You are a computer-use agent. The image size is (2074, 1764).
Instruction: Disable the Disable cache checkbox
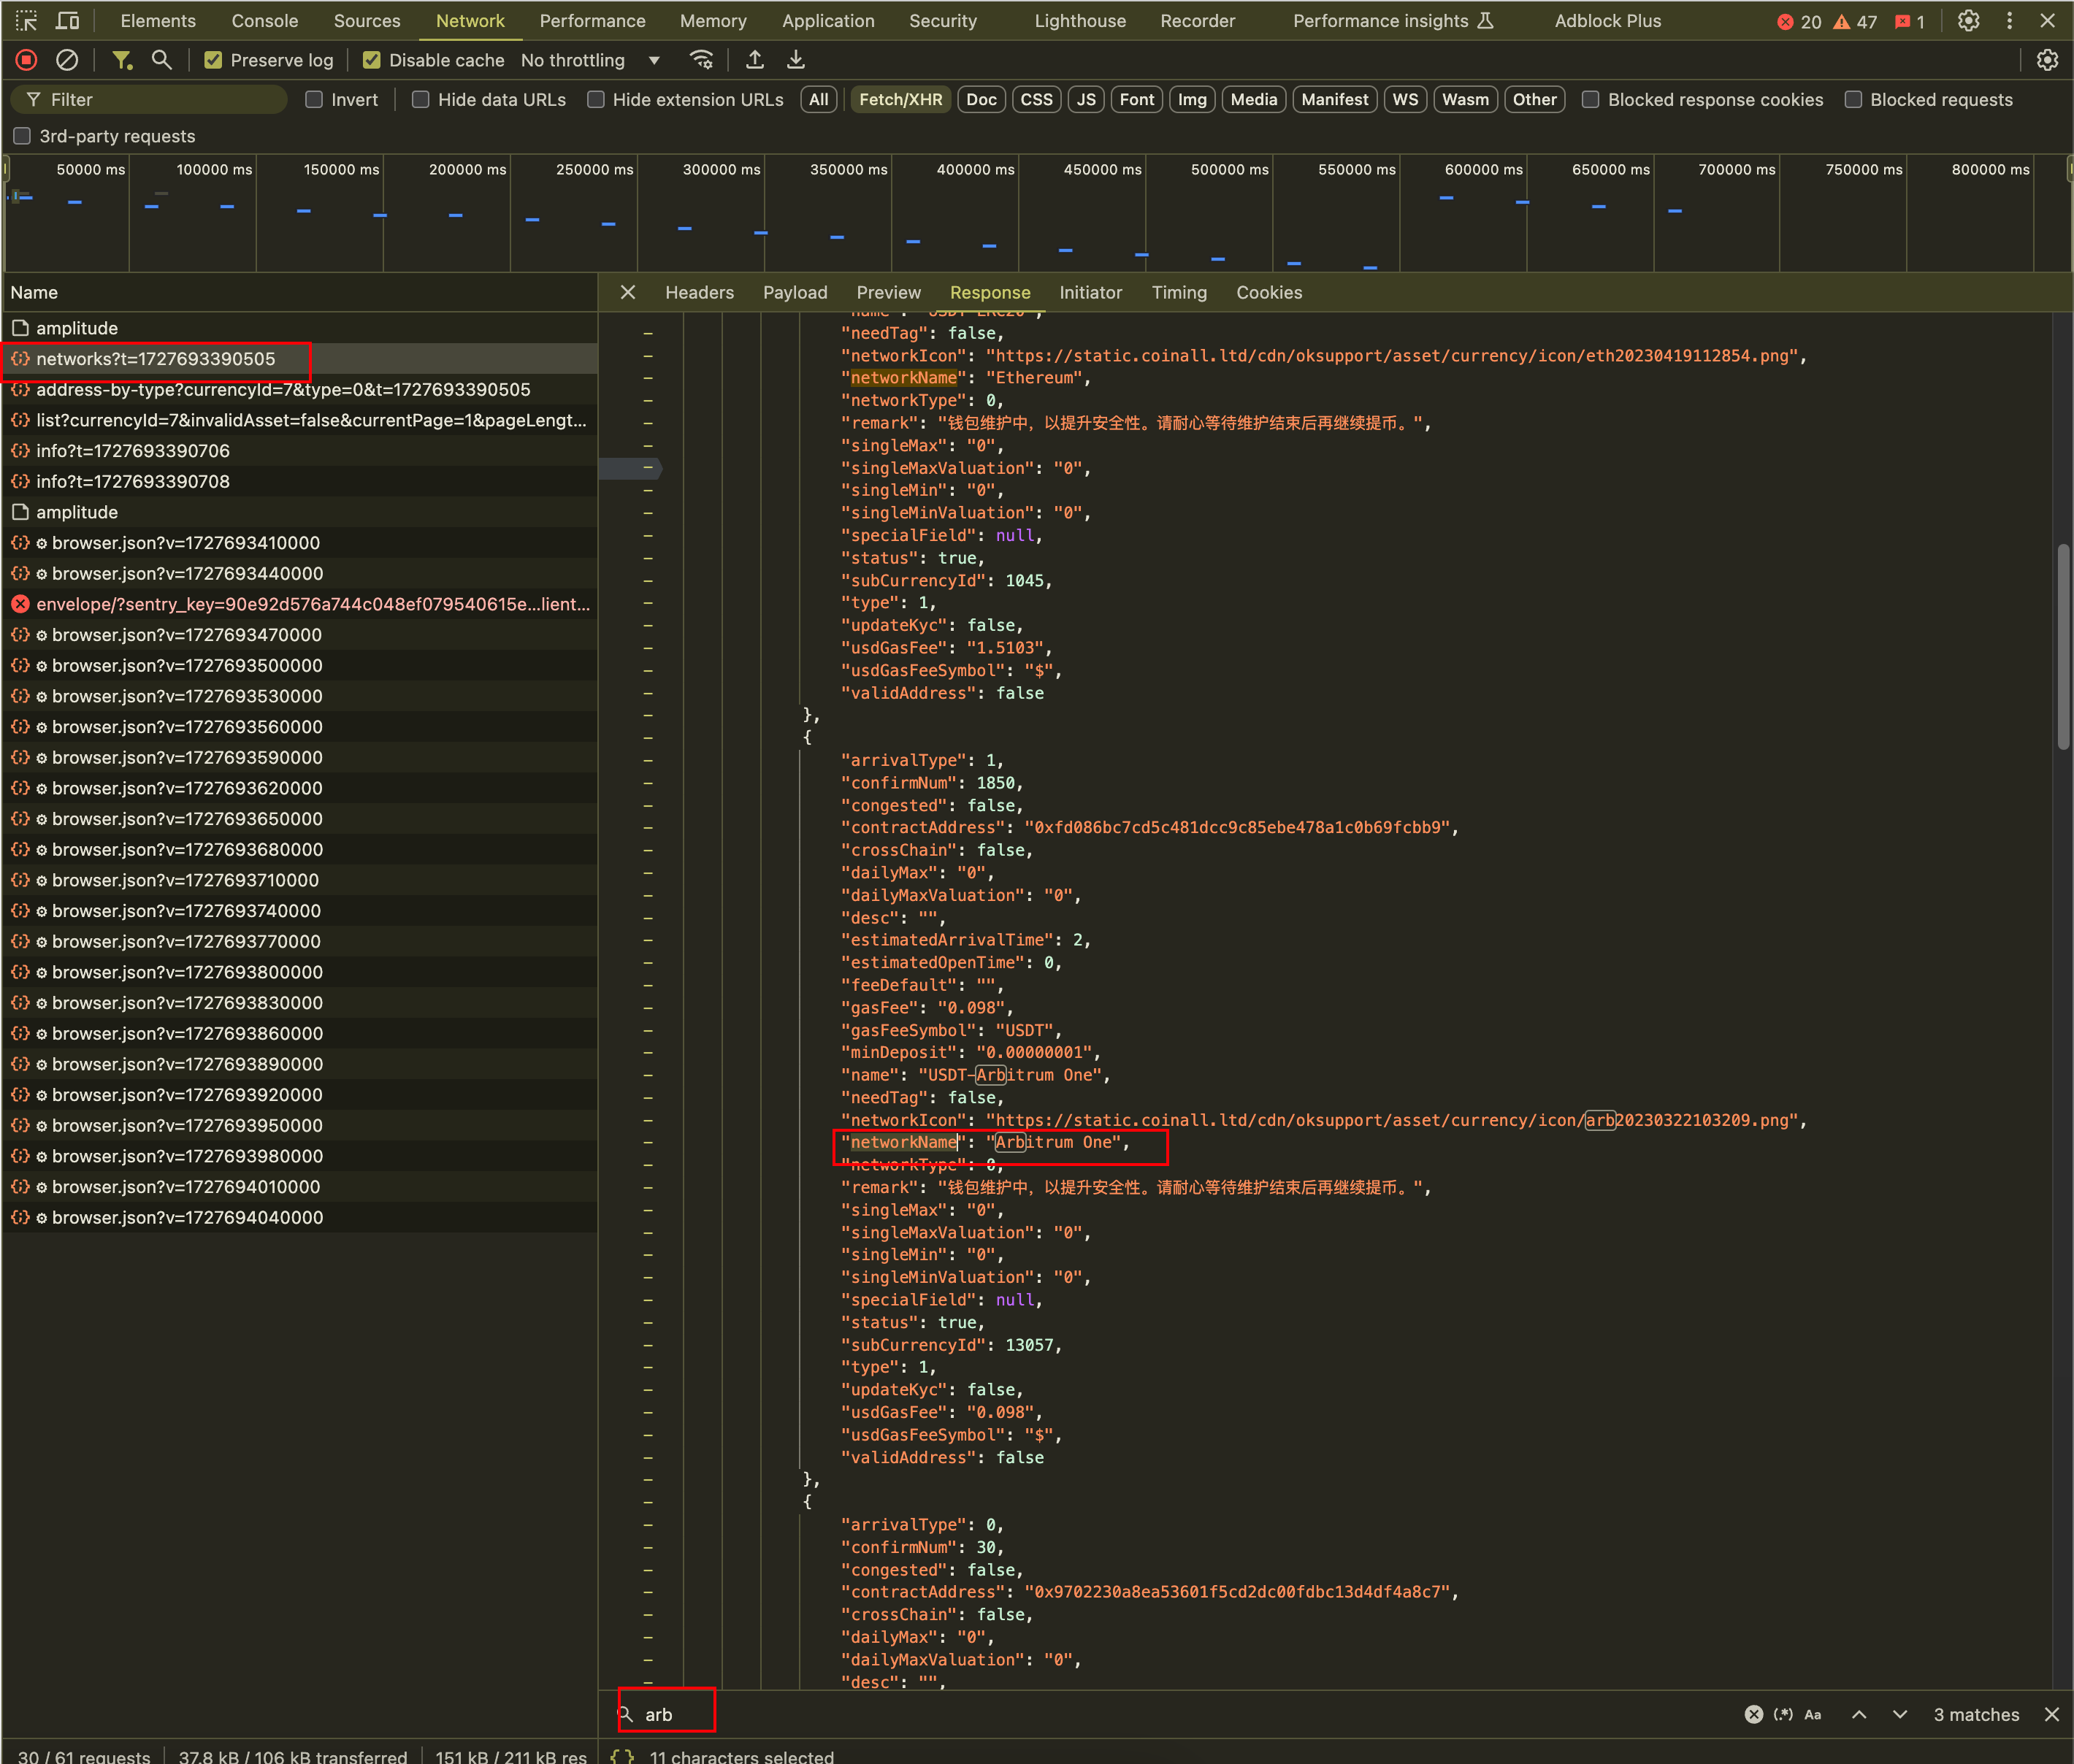coord(372,60)
